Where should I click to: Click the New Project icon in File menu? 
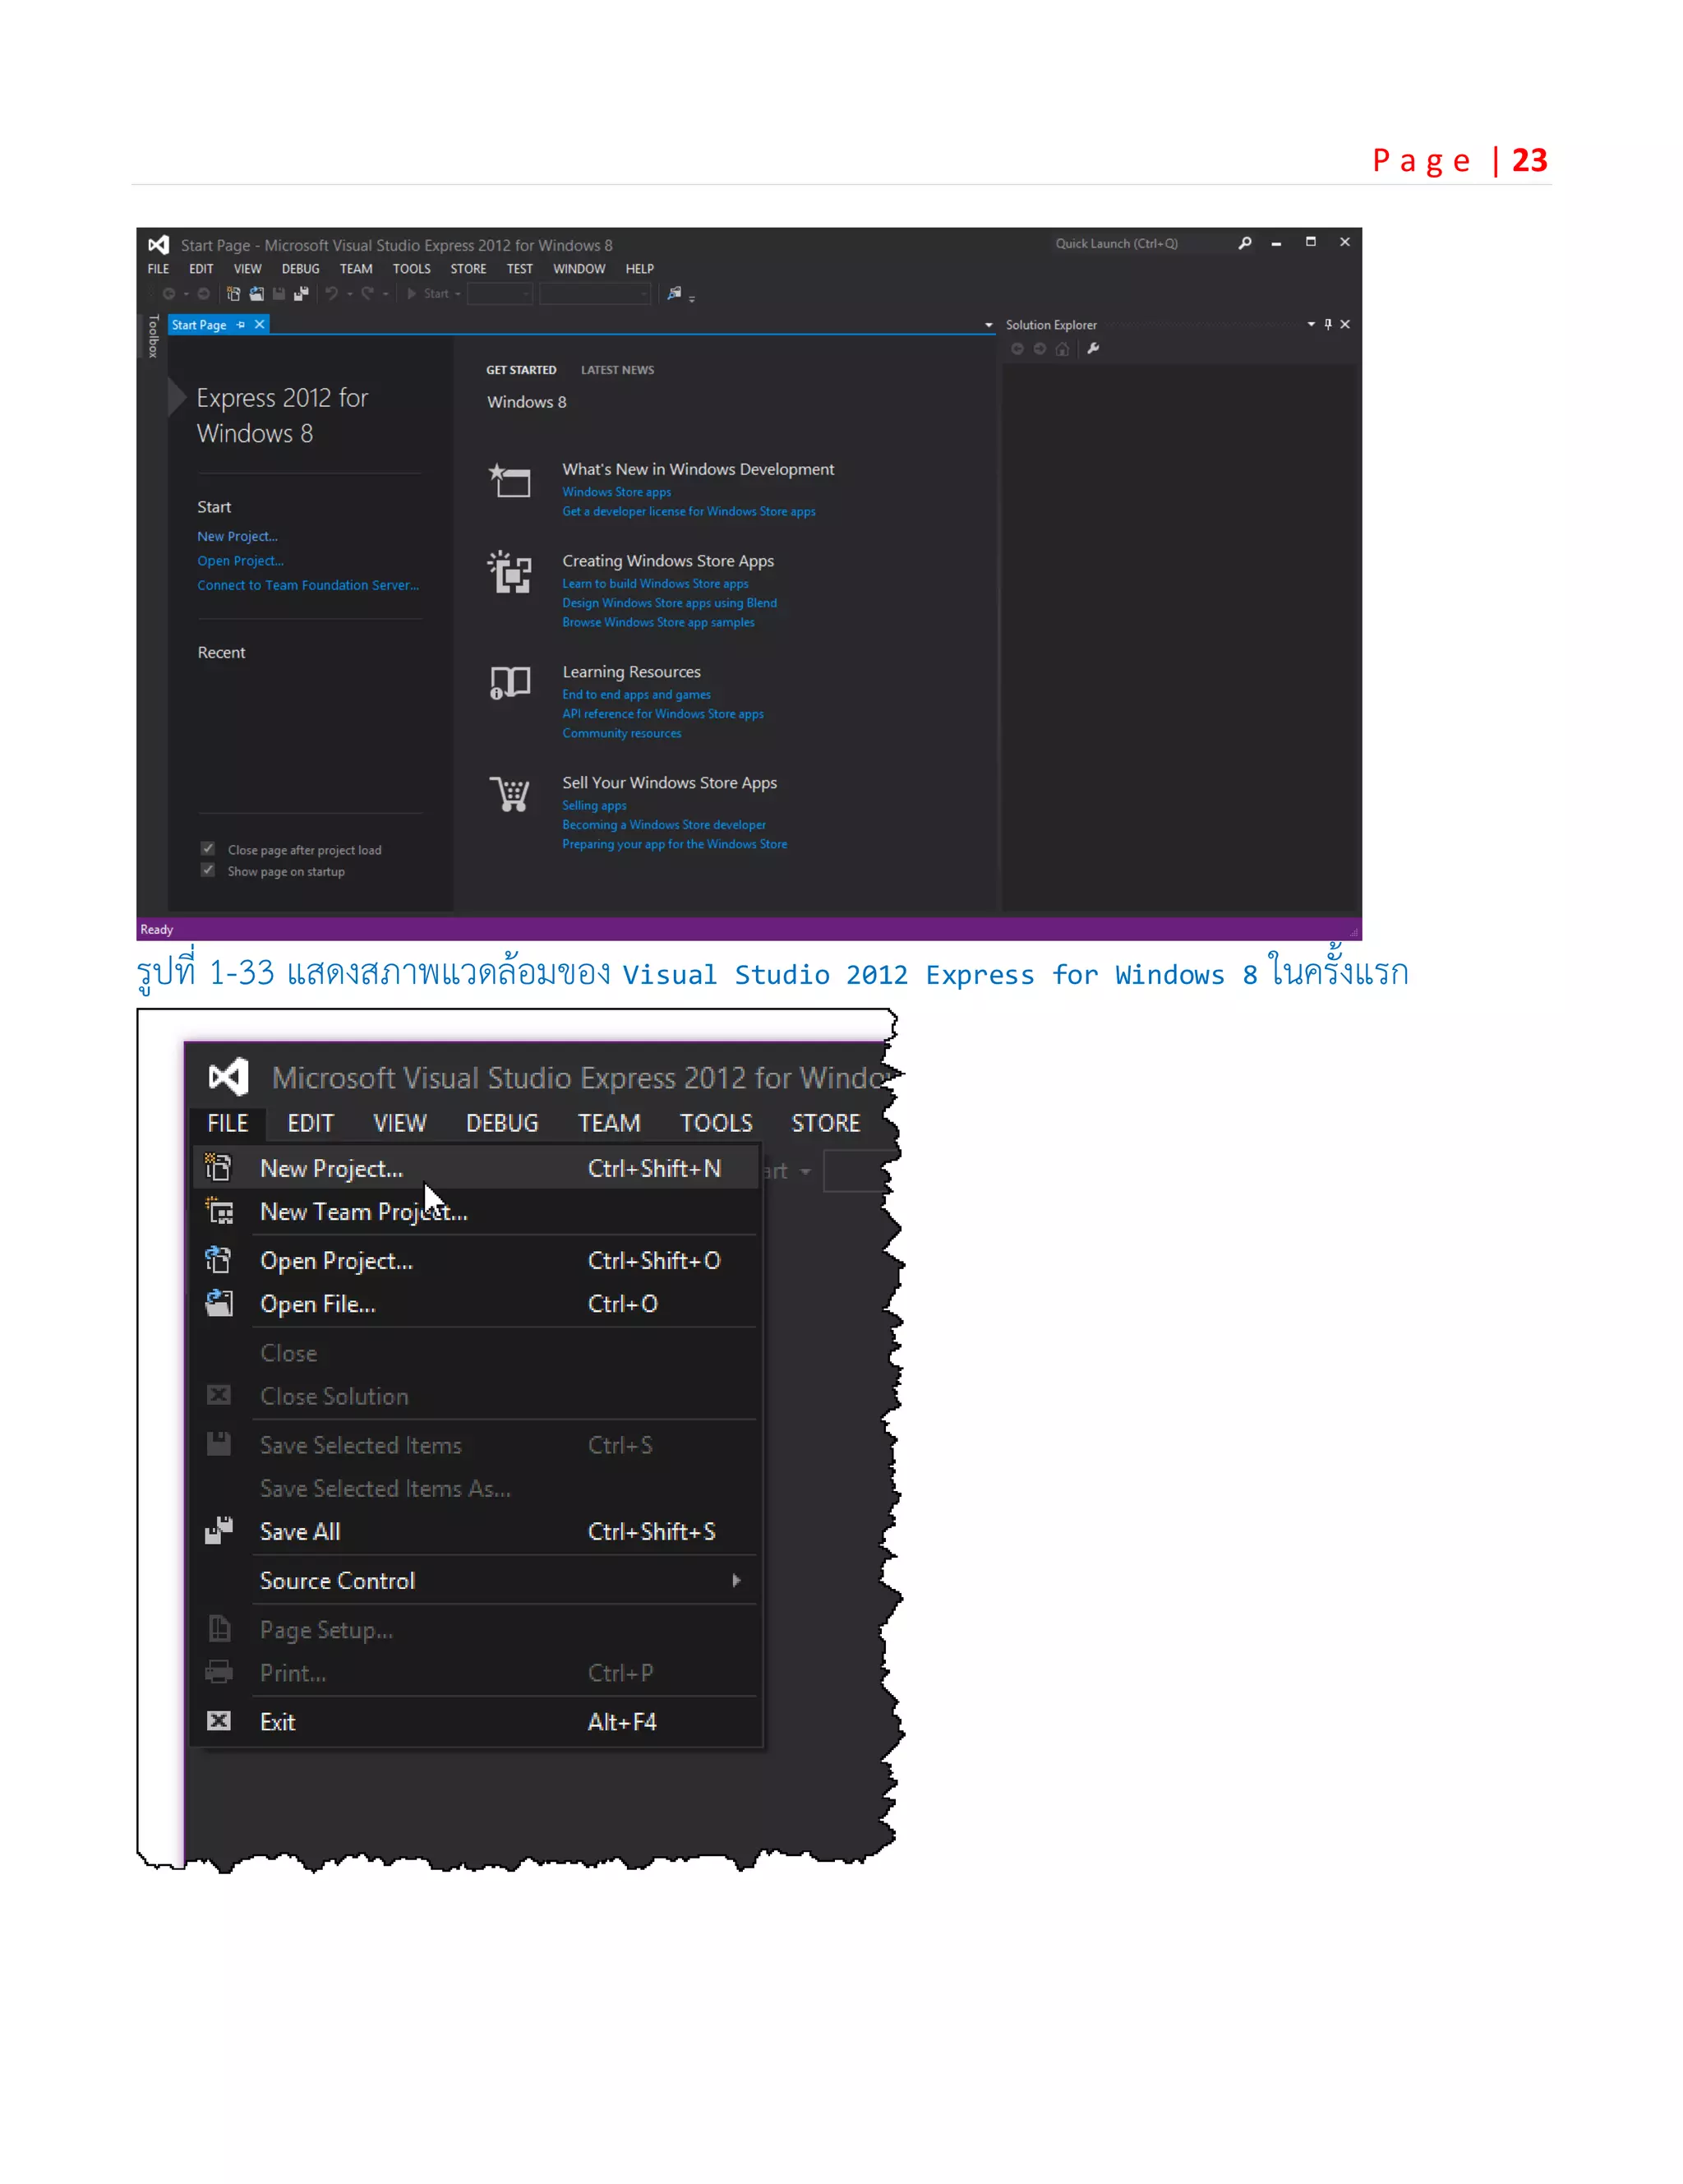click(218, 1168)
